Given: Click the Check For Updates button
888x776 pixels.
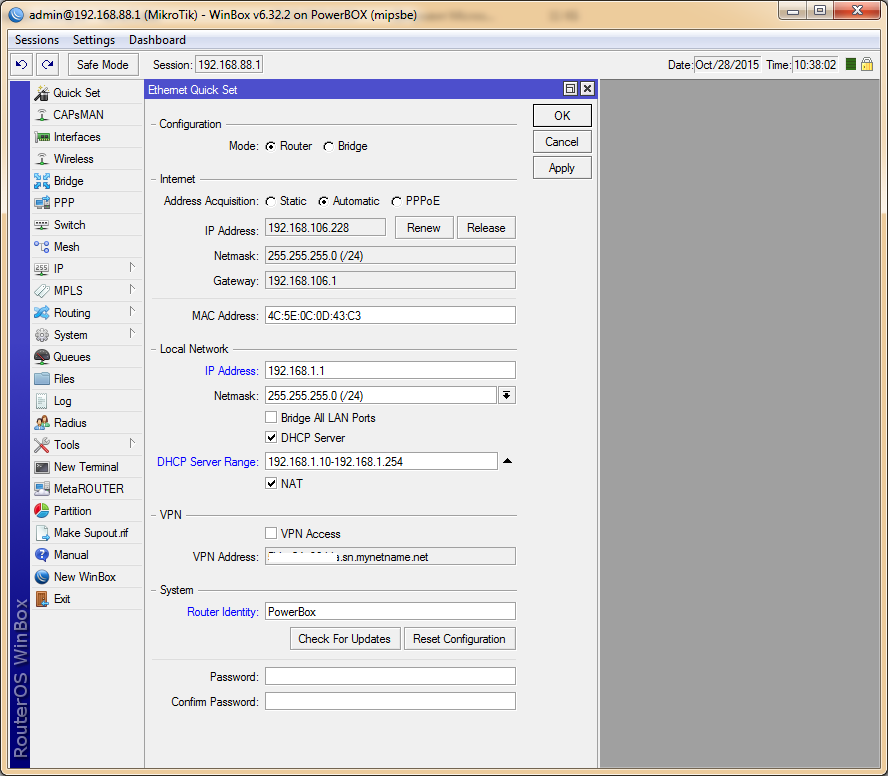Looking at the screenshot, I should click(345, 639).
